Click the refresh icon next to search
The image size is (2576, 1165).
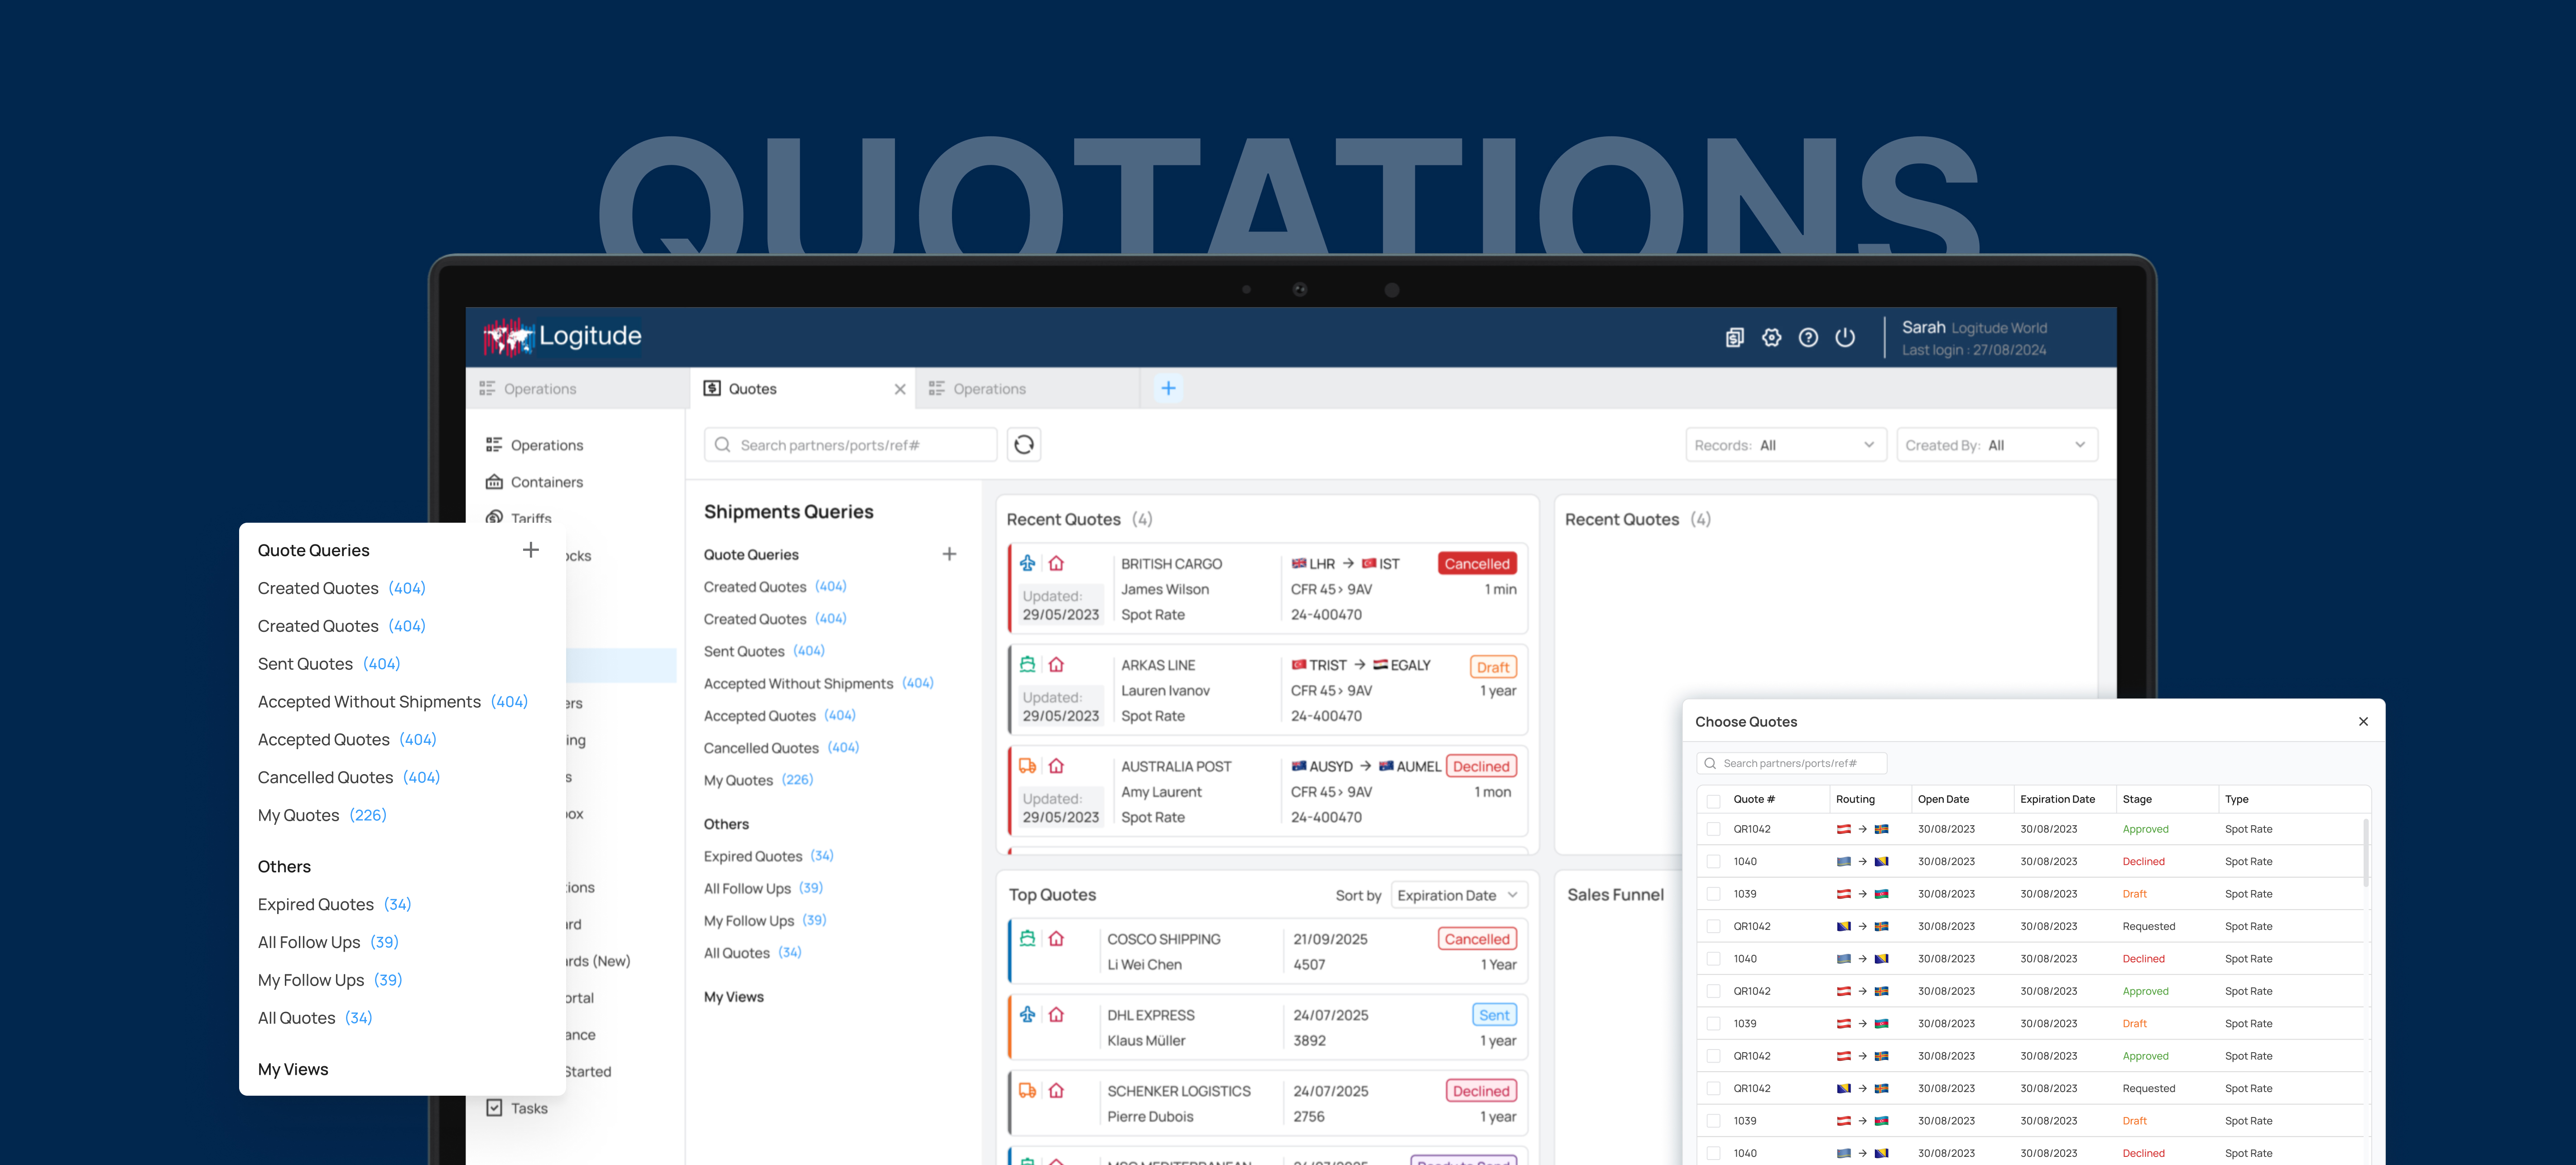[x=1023, y=445]
